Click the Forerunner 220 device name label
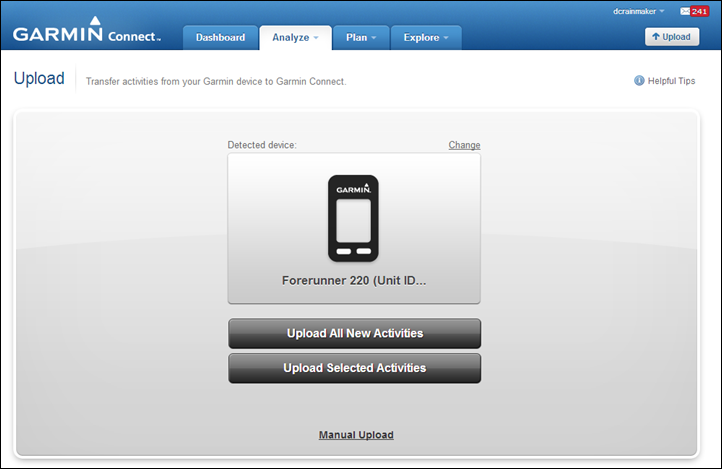 click(354, 281)
